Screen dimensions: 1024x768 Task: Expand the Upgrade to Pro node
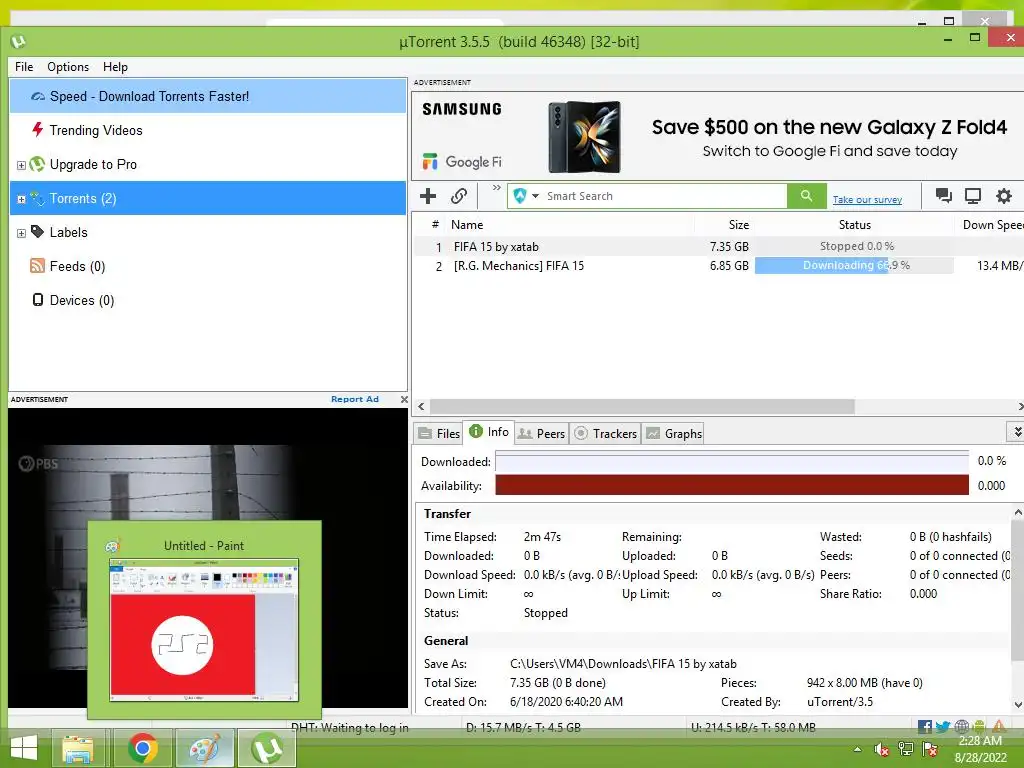click(x=21, y=165)
